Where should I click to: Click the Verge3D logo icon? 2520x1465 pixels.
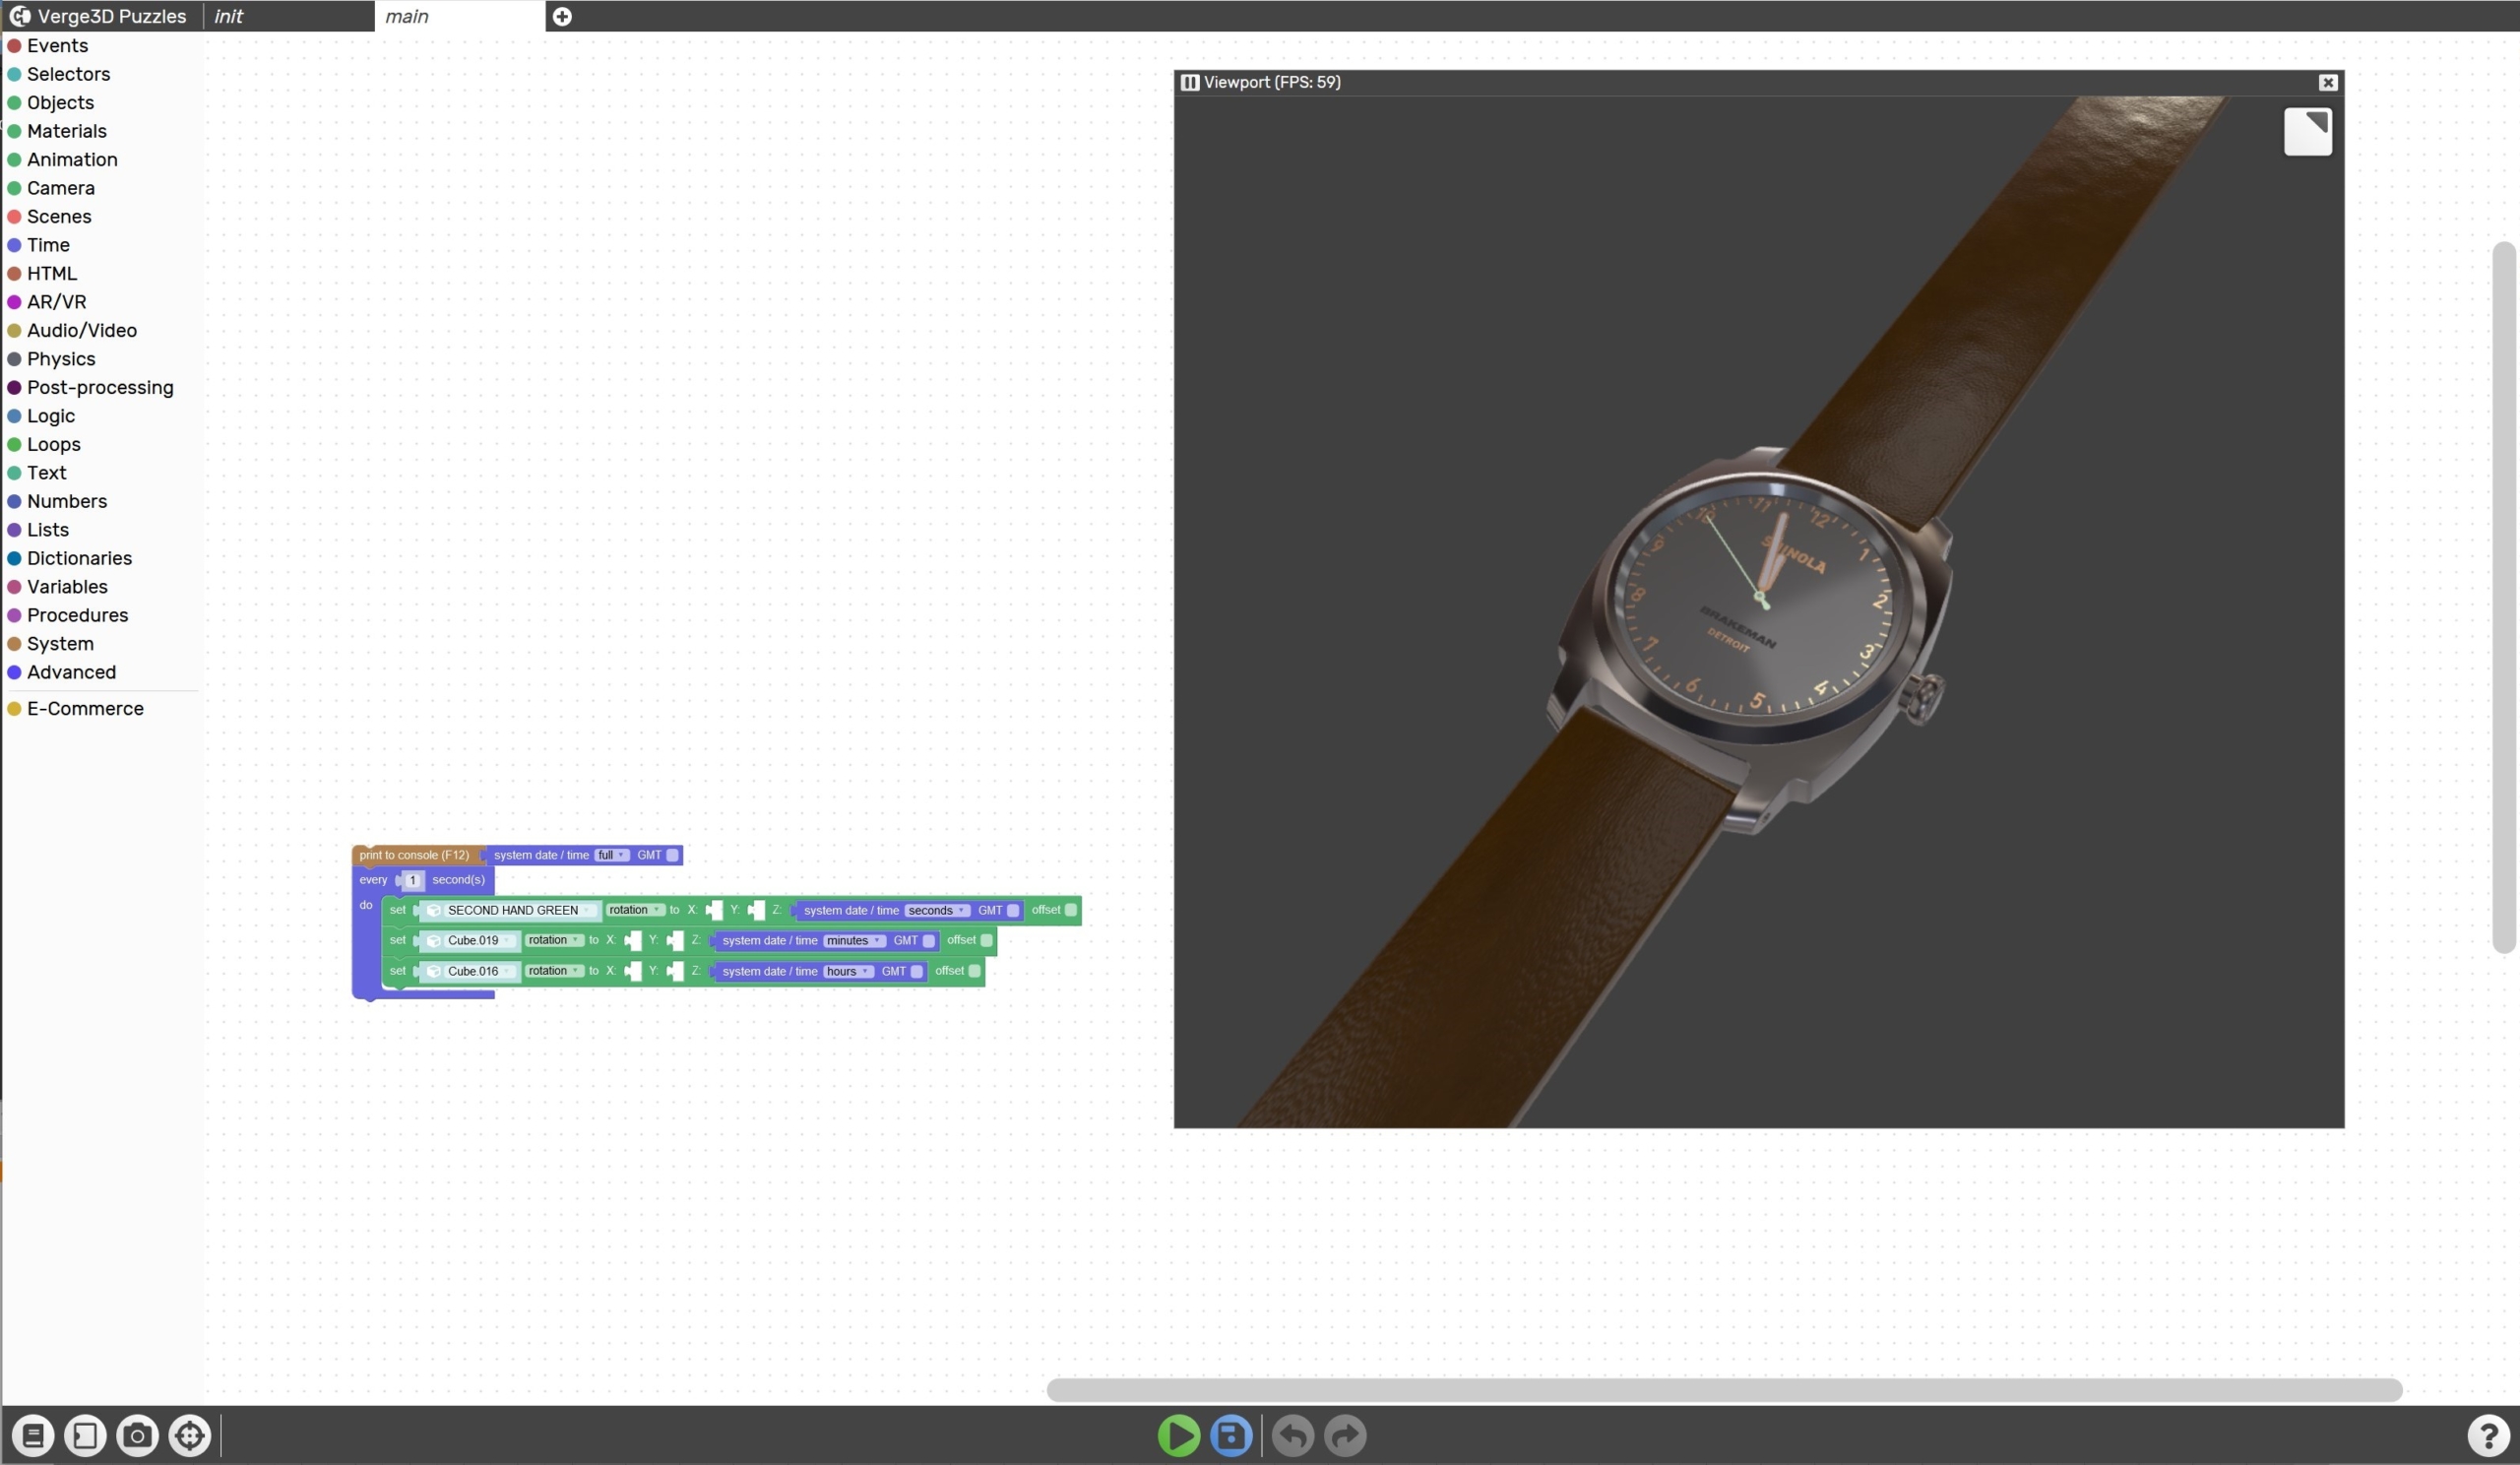pyautogui.click(x=20, y=16)
